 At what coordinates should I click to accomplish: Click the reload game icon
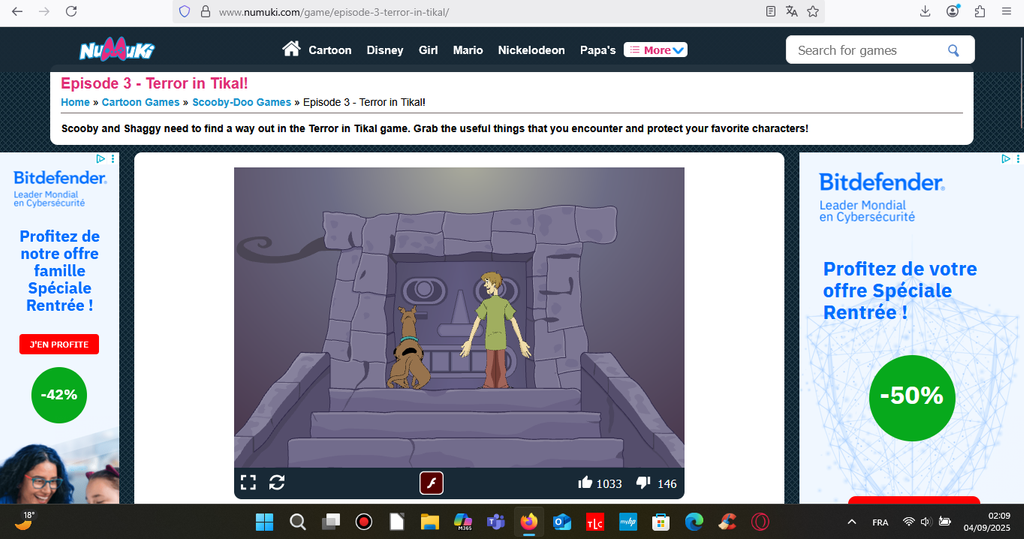[x=277, y=483]
